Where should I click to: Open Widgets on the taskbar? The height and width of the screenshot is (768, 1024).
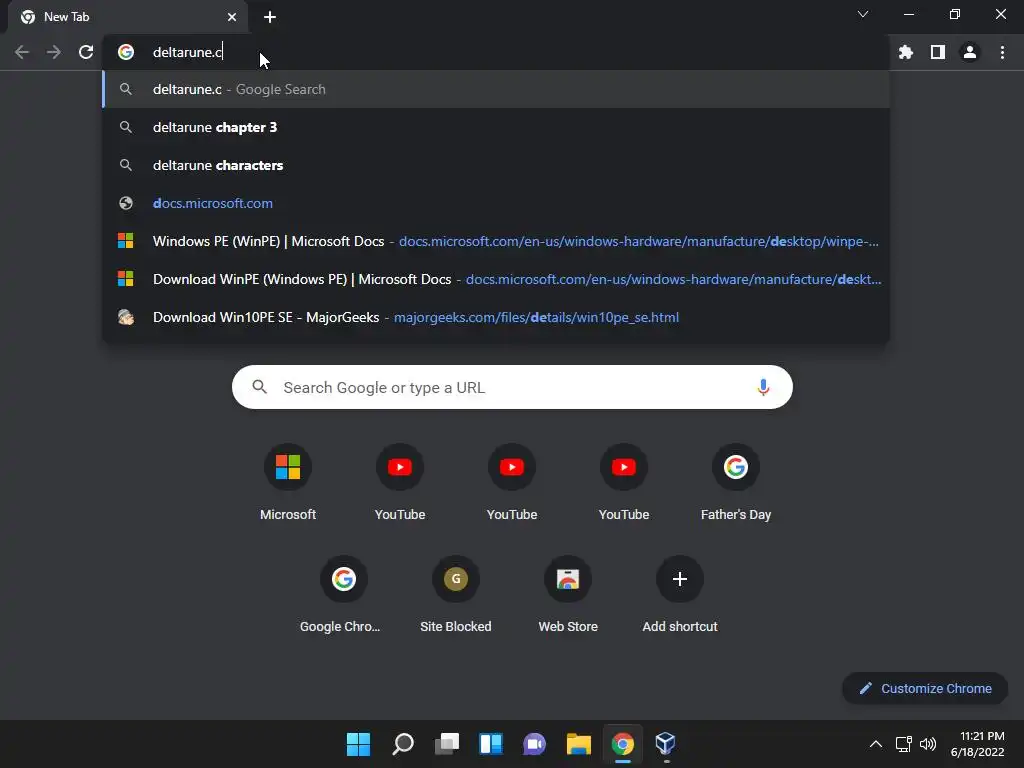click(490, 744)
